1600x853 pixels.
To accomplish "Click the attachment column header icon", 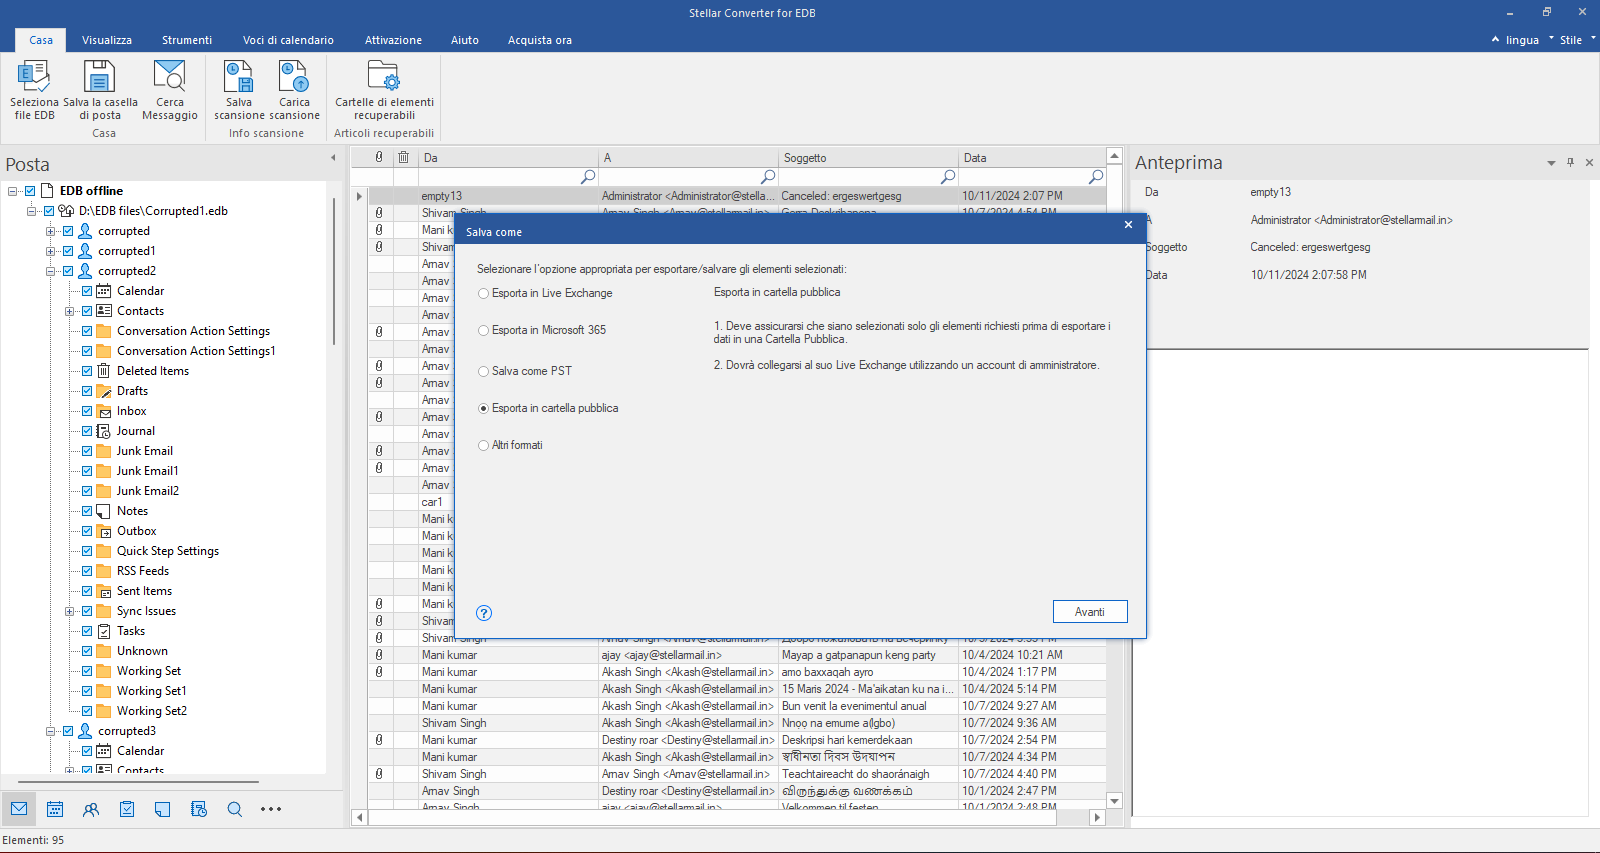I will 379,157.
